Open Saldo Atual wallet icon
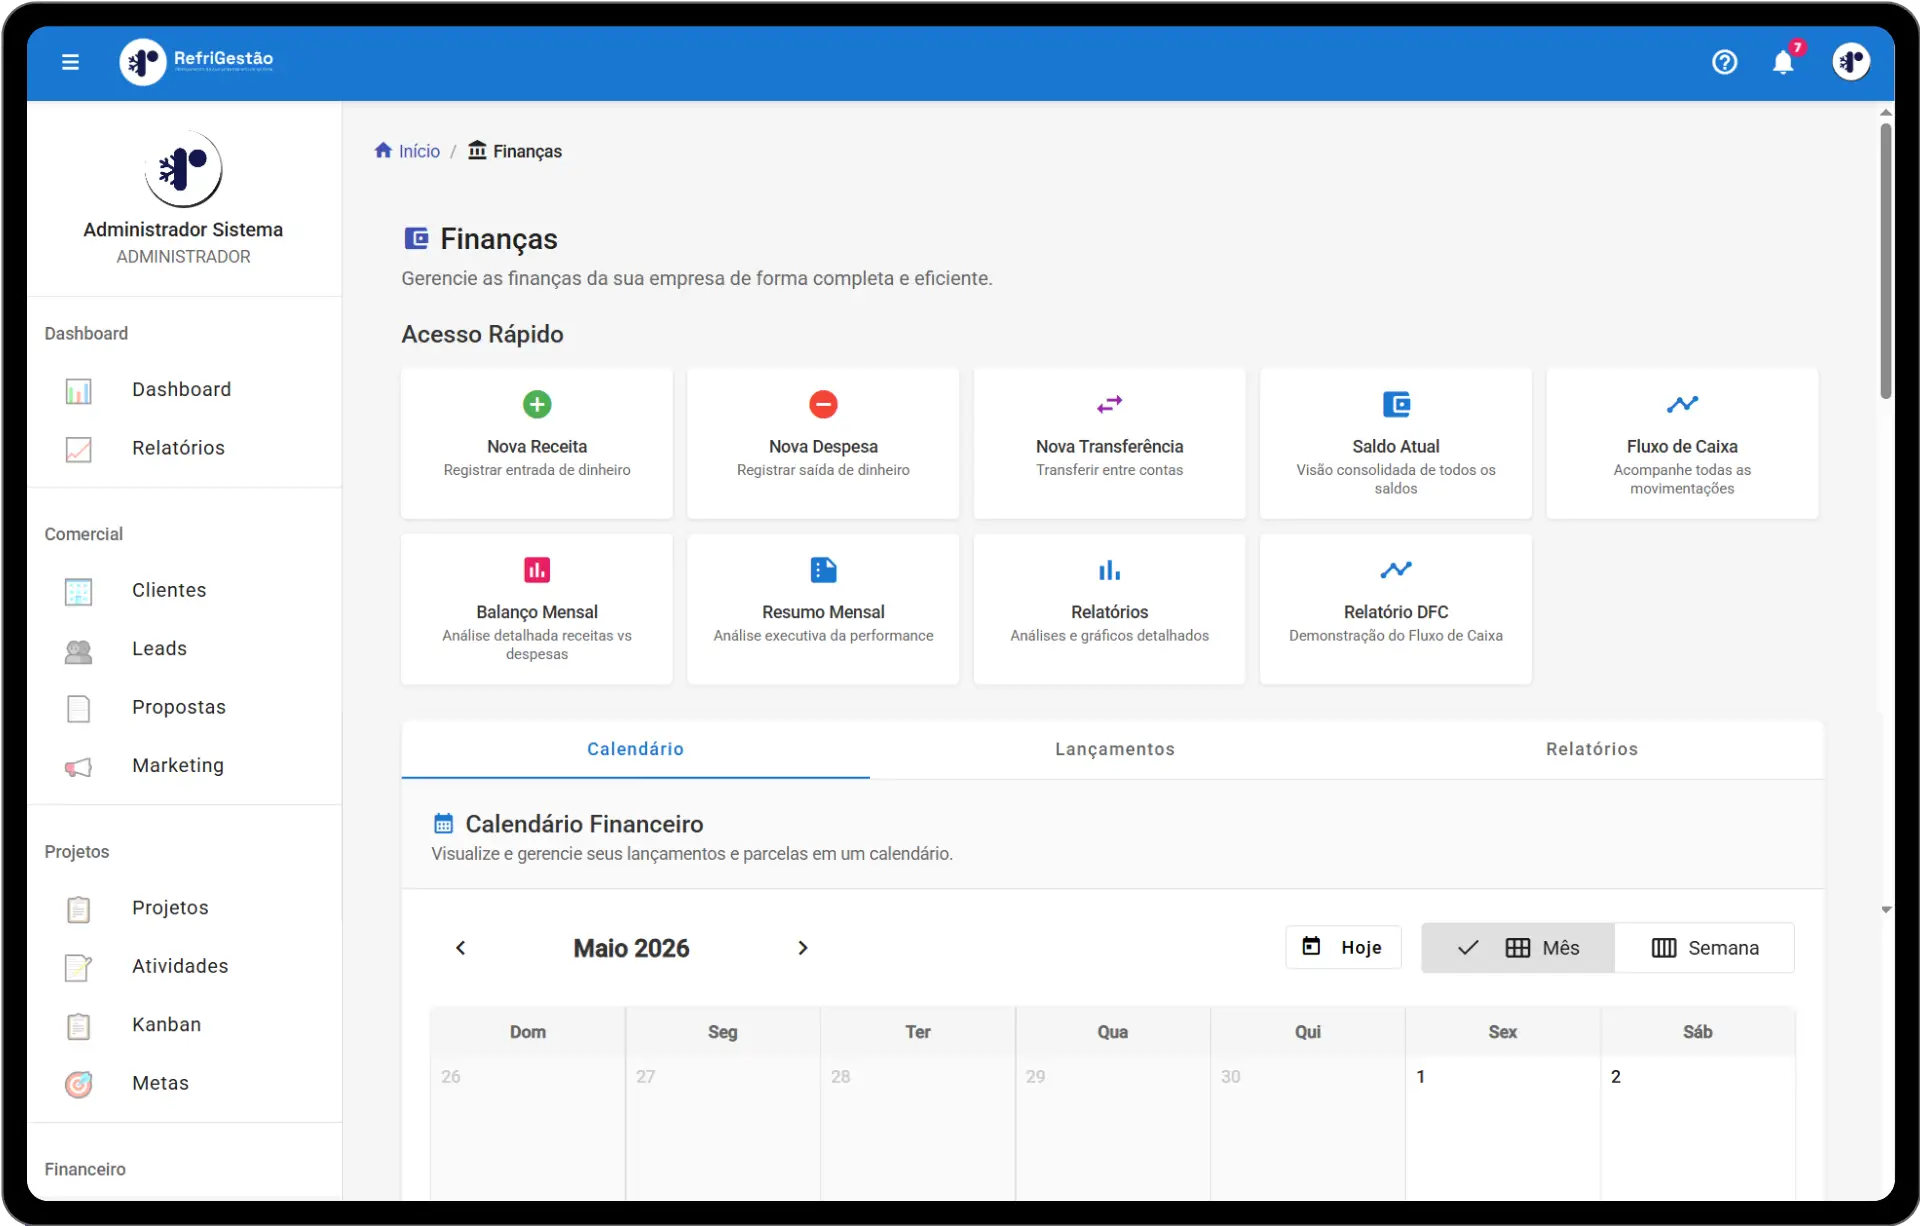Viewport: 1920px width, 1226px height. pyautogui.click(x=1396, y=404)
